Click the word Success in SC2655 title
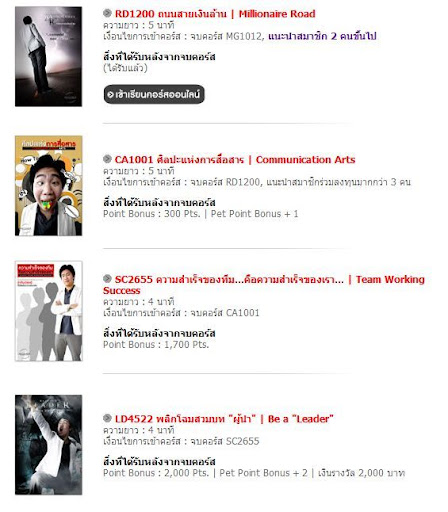Image resolution: width=448 pixels, height=512 pixels. tap(122, 291)
